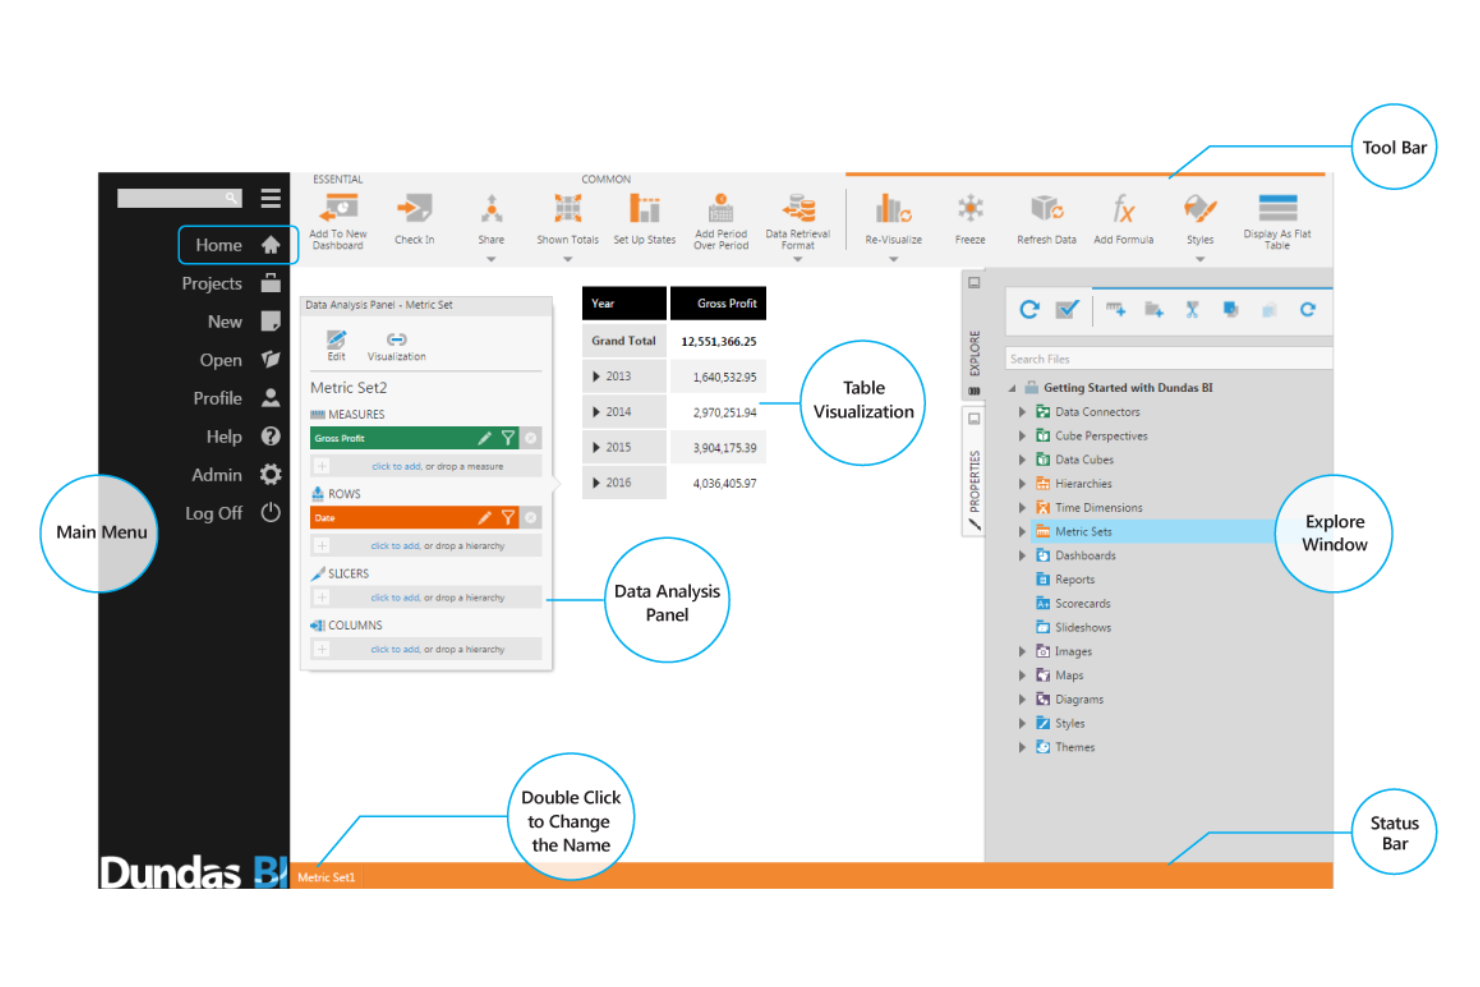Open the Re-Visualize tool
Image resolution: width=1480 pixels, height=987 pixels.
coord(893,215)
